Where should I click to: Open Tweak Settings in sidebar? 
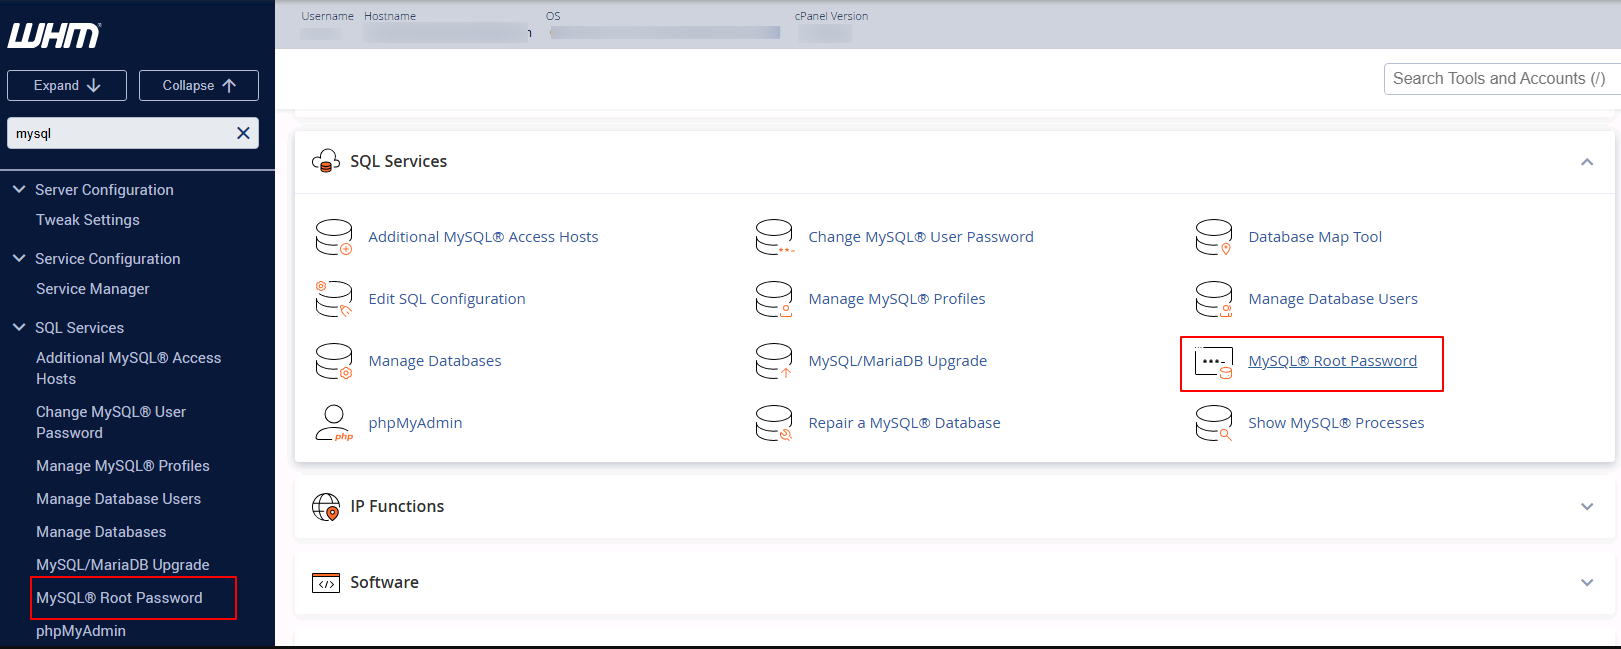tap(88, 220)
